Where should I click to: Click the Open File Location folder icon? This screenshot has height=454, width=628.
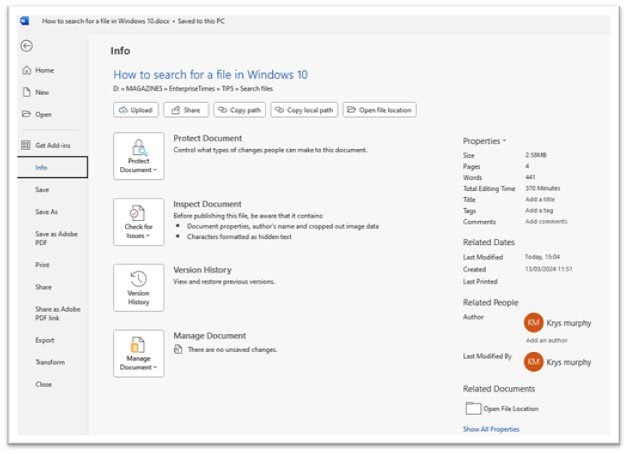click(473, 408)
